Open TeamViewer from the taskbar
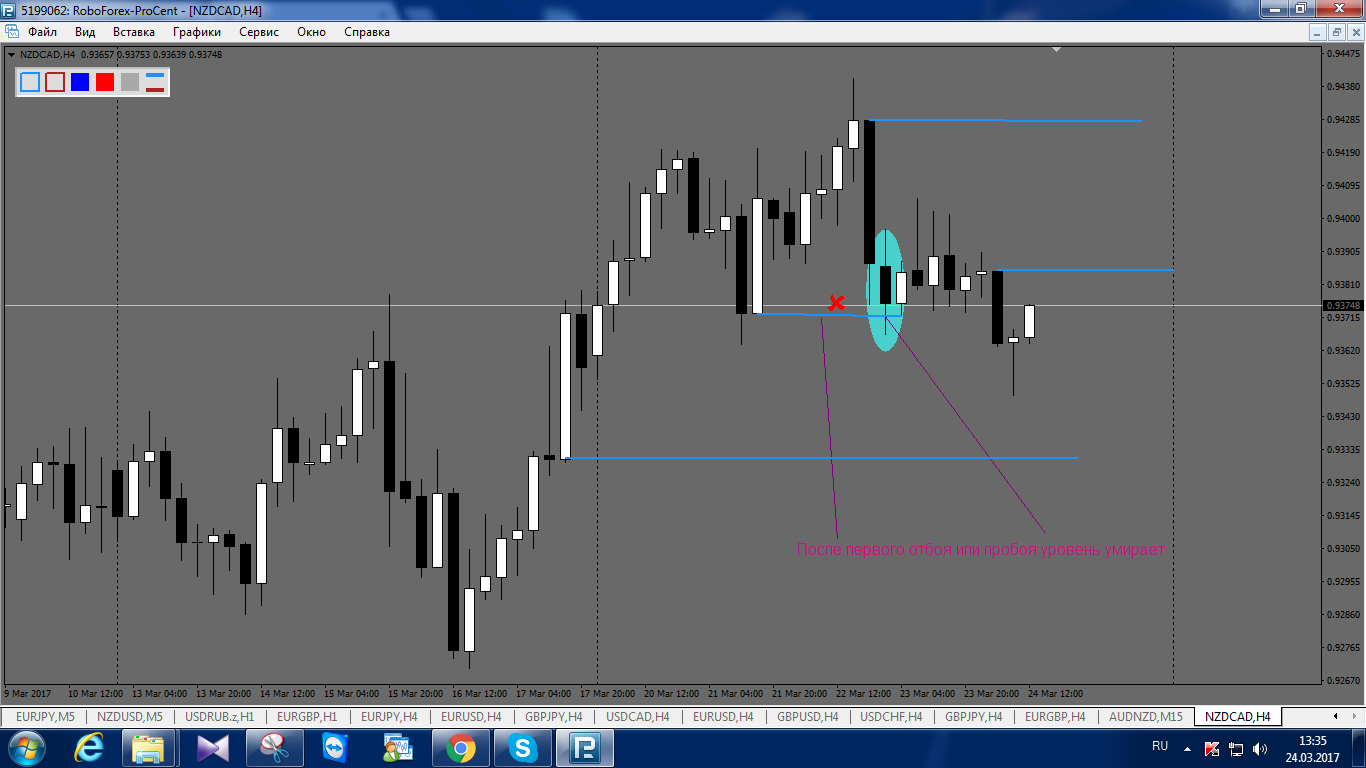 tap(336, 747)
